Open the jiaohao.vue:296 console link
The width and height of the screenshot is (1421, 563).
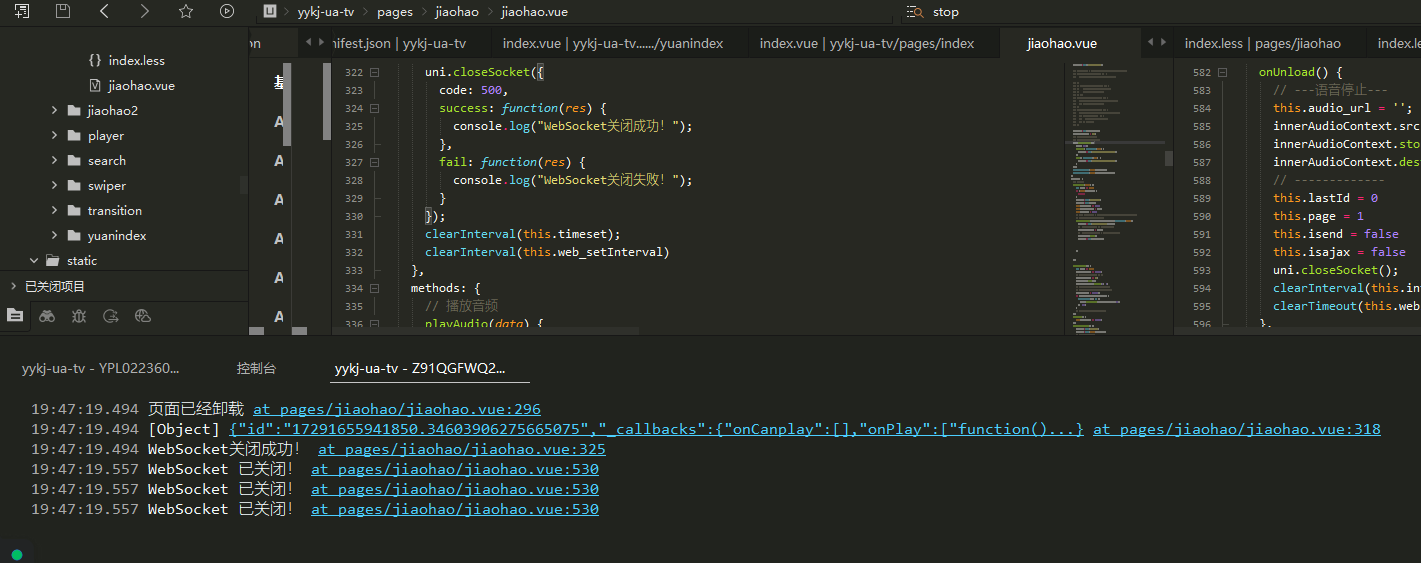coord(396,409)
